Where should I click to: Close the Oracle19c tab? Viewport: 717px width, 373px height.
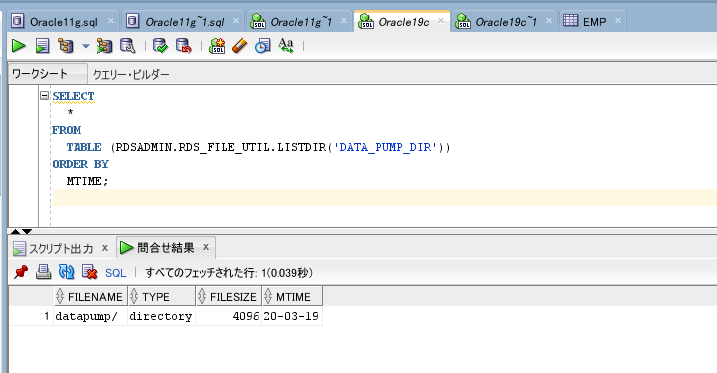coord(441,21)
